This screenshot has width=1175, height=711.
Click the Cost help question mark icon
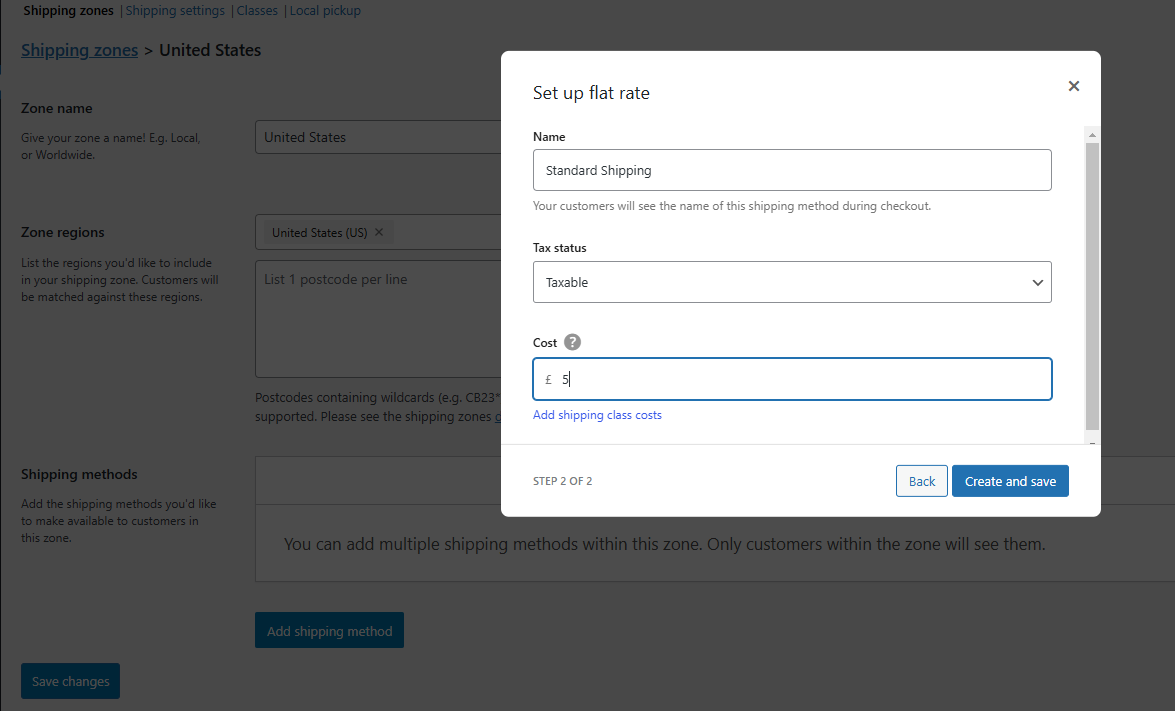[572, 342]
